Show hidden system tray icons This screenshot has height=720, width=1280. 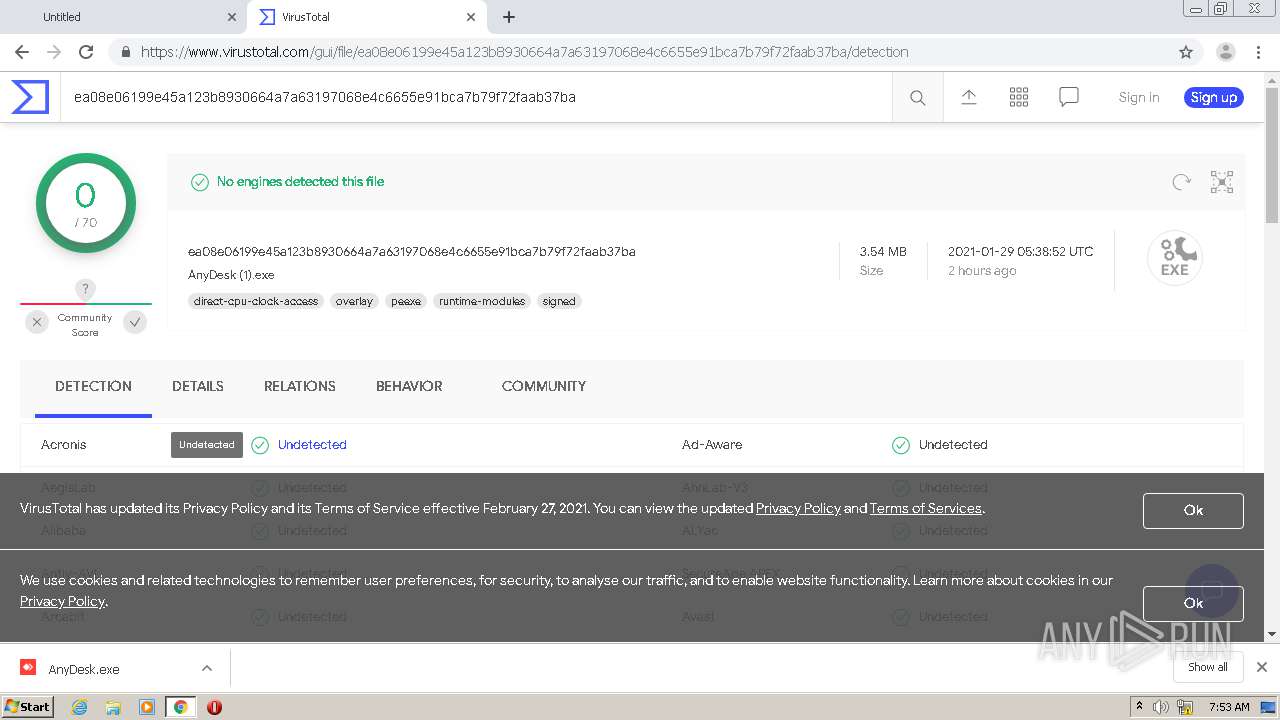pyautogui.click(x=1140, y=707)
